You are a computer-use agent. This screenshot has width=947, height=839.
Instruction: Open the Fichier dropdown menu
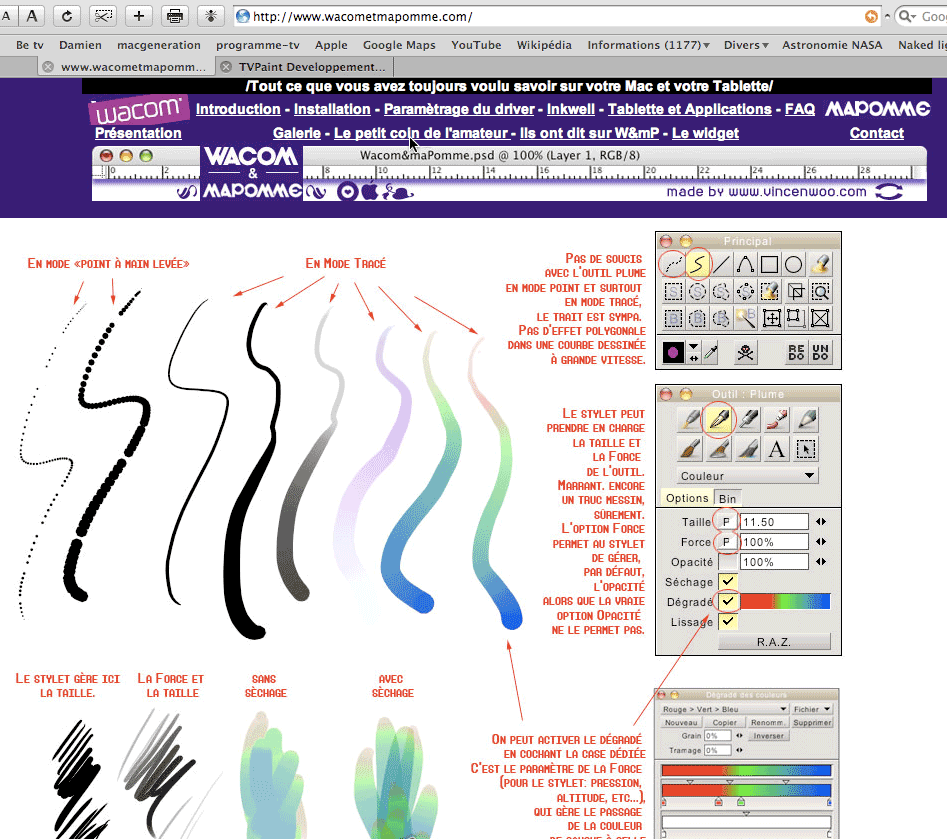pos(812,709)
